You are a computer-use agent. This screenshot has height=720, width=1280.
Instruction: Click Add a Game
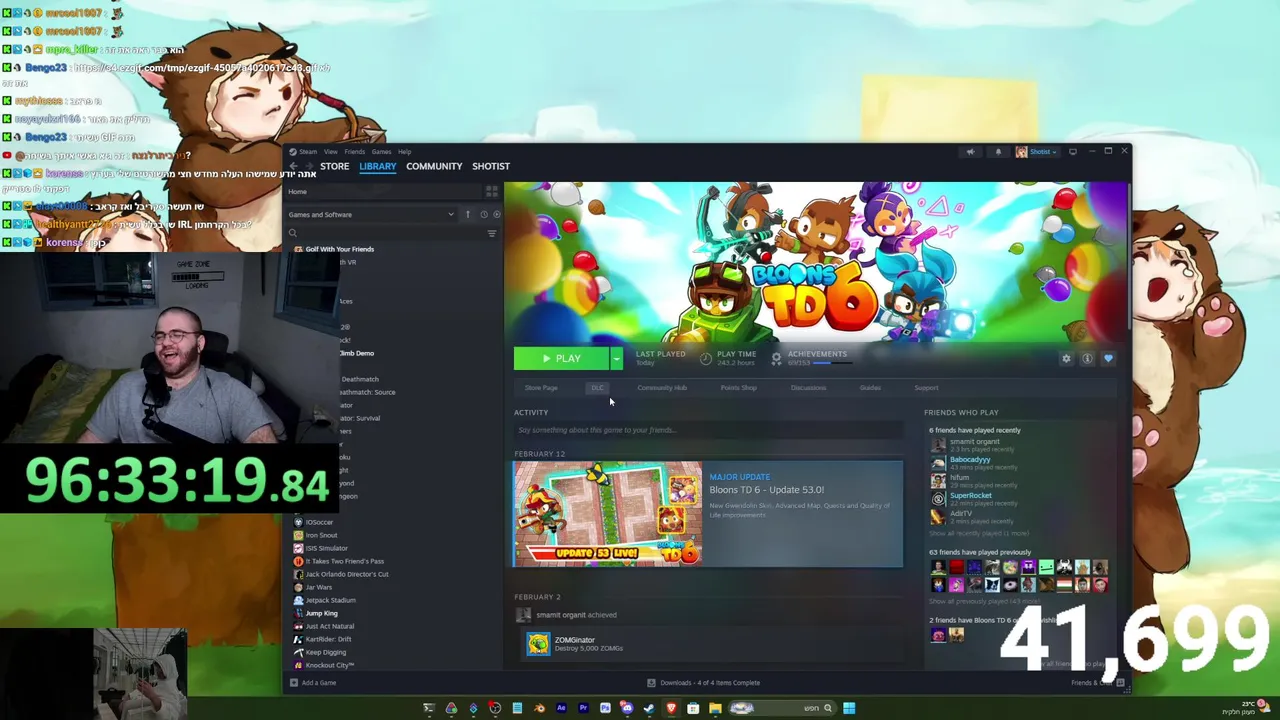click(313, 683)
